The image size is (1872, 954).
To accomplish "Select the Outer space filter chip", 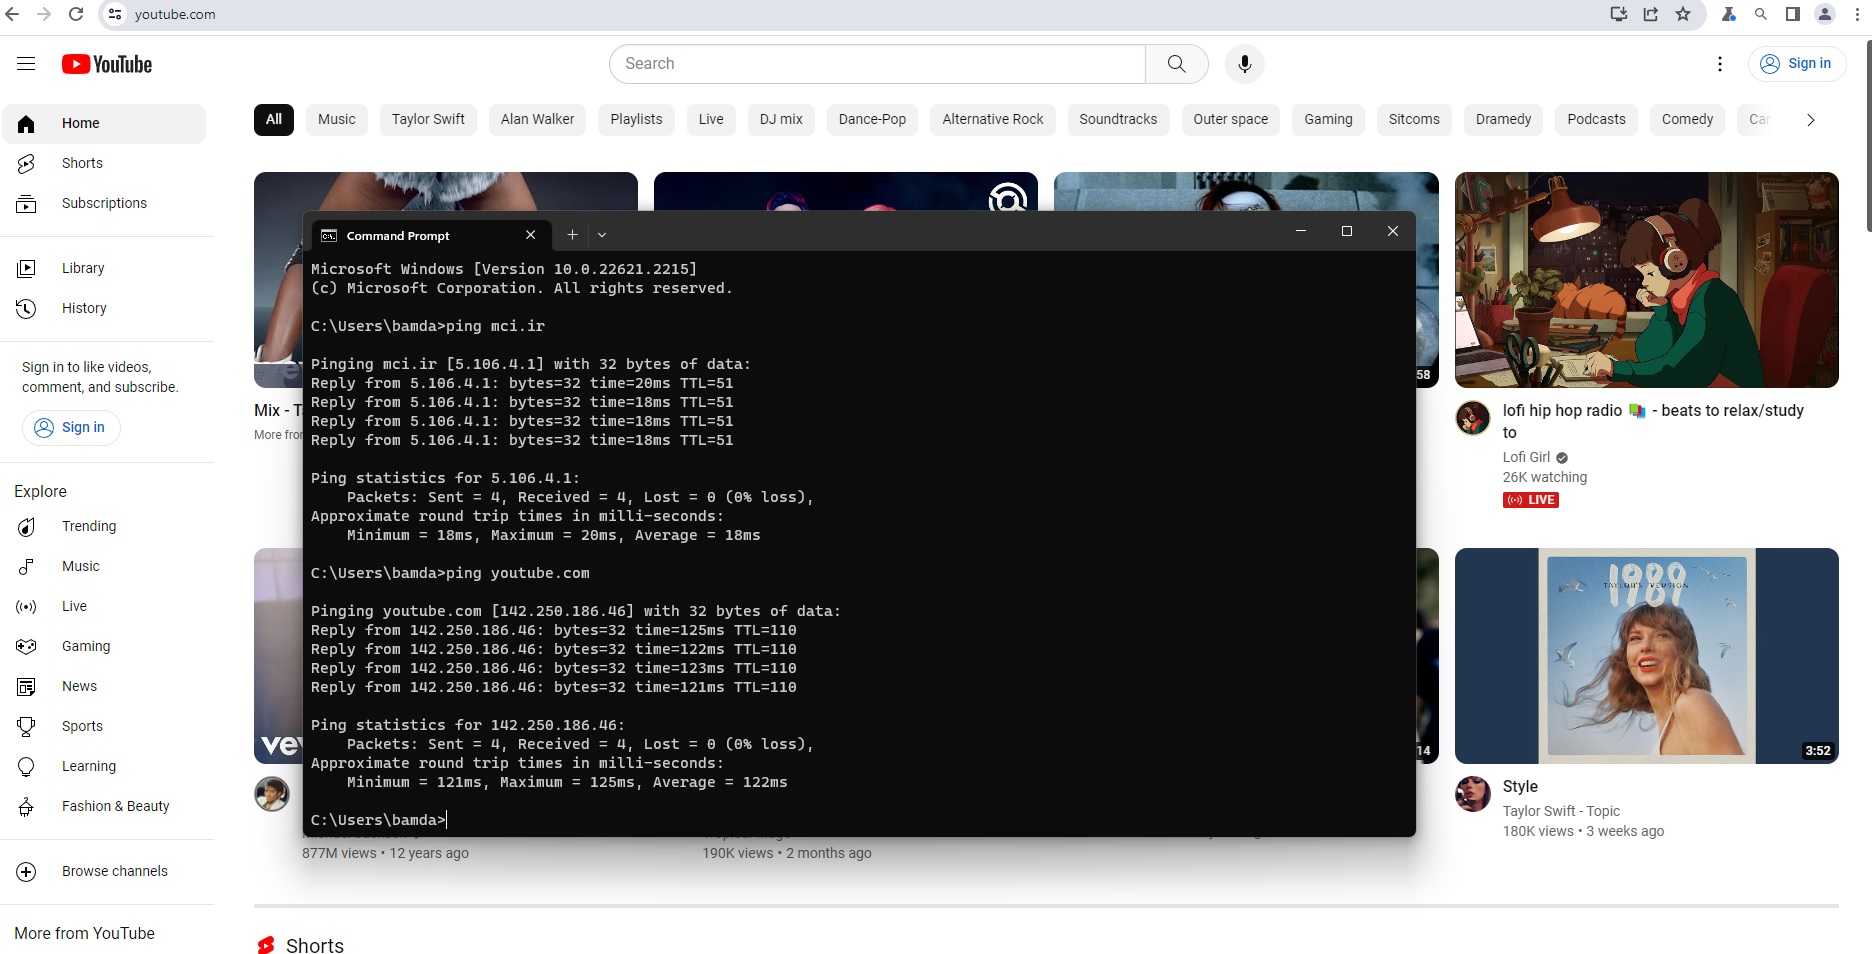I will point(1231,119).
